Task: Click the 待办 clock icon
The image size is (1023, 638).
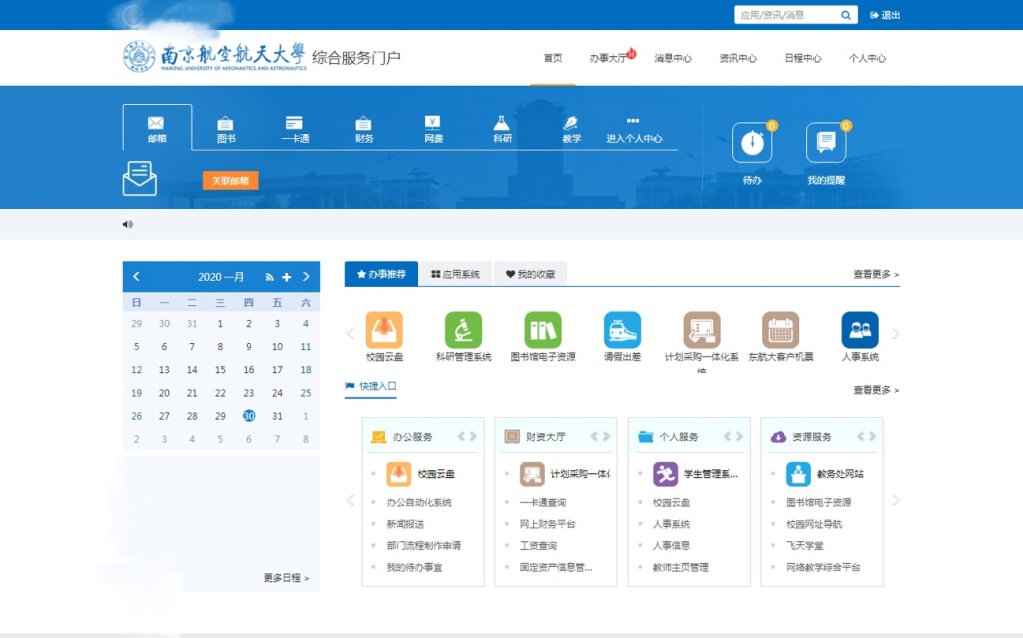Action: (752, 144)
